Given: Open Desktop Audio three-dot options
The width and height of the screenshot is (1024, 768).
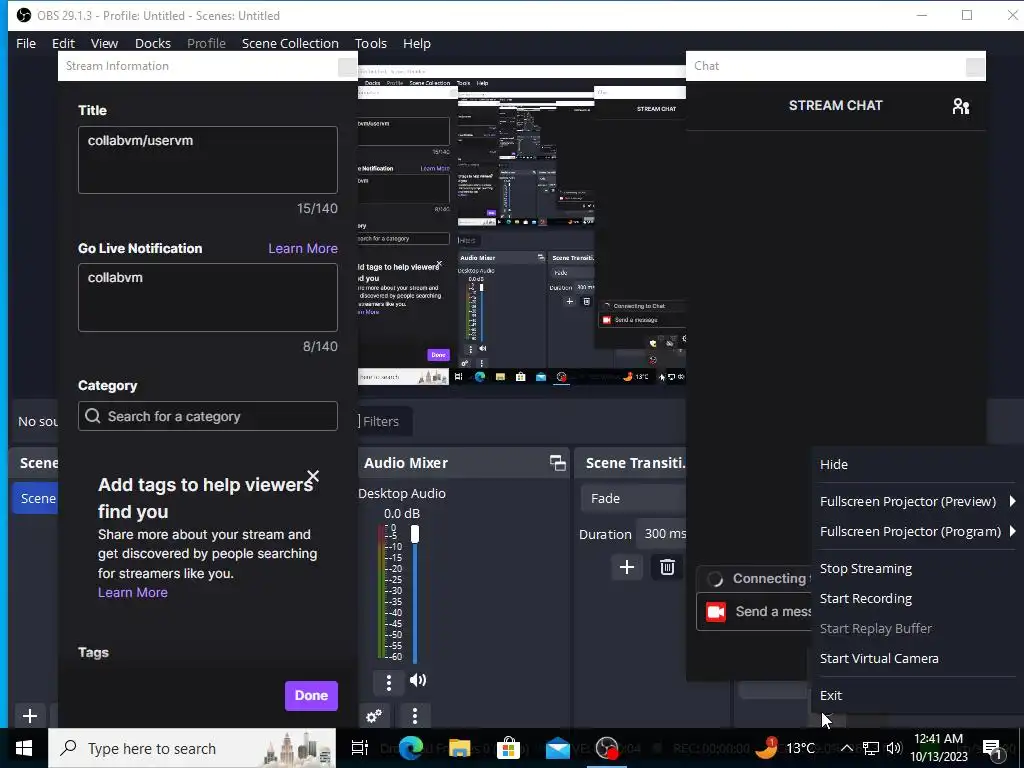Looking at the screenshot, I should 389,682.
